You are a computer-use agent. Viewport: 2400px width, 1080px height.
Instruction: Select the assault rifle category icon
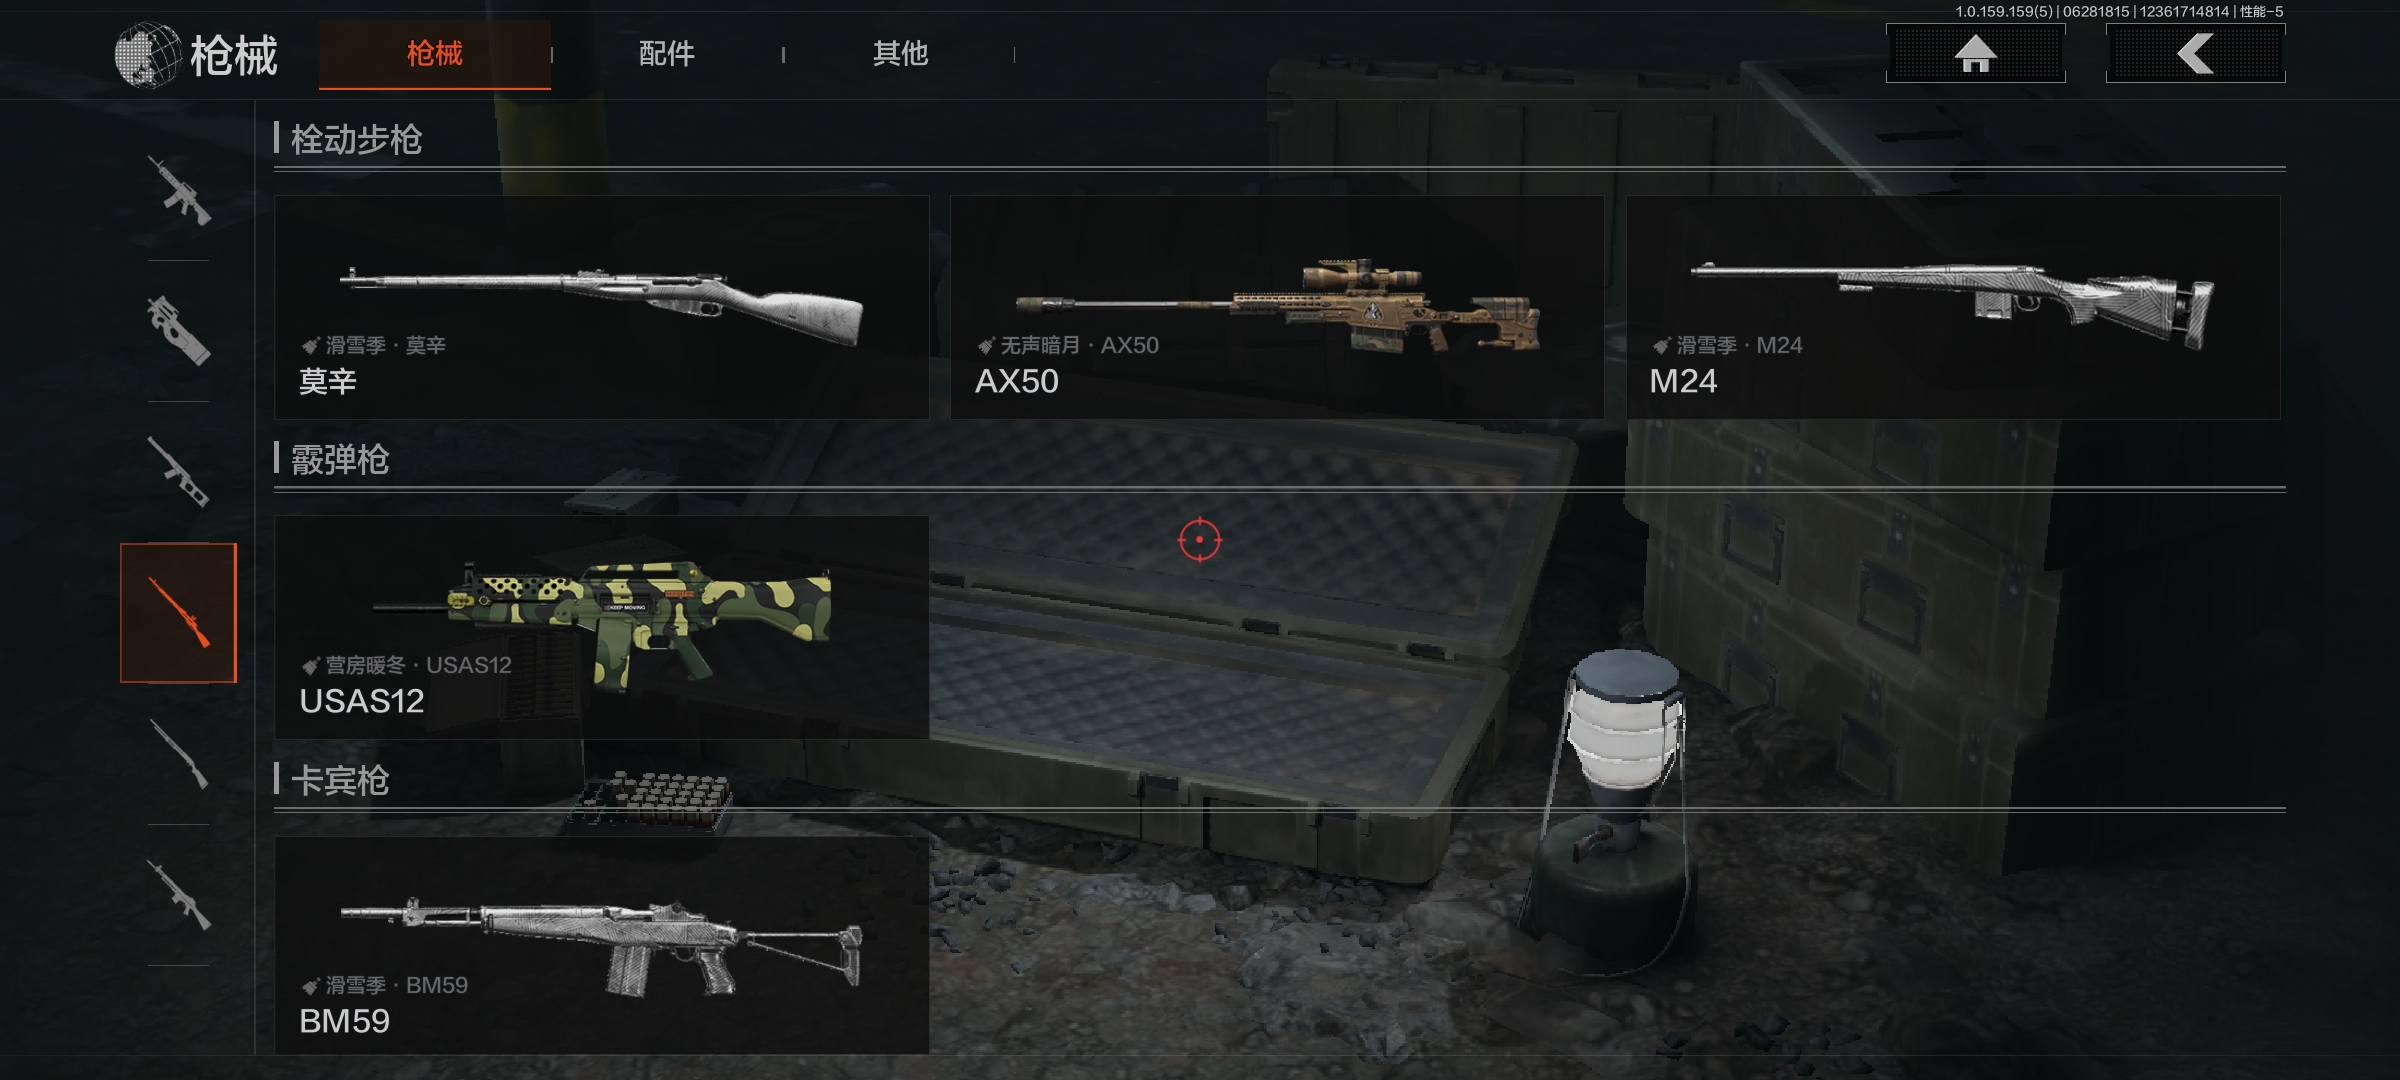(179, 190)
